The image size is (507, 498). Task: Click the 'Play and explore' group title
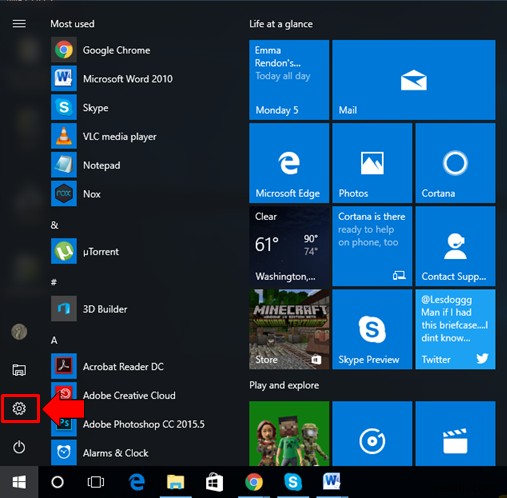[284, 385]
